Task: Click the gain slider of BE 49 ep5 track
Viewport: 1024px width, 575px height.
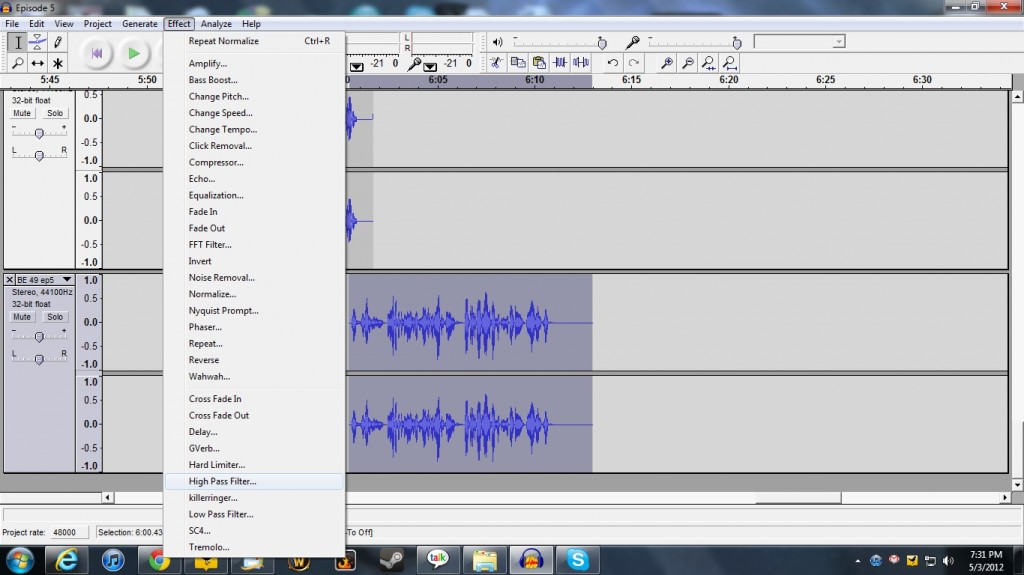Action: 39,337
